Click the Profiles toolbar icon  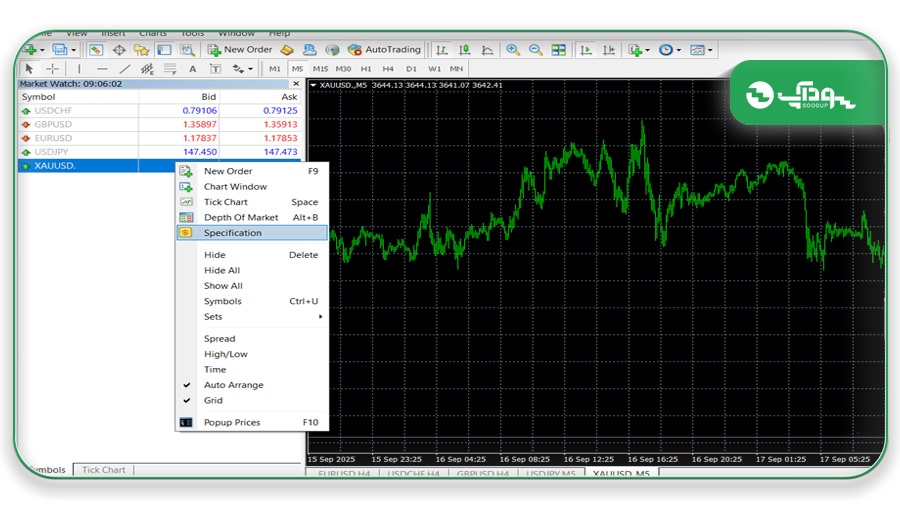(59, 50)
